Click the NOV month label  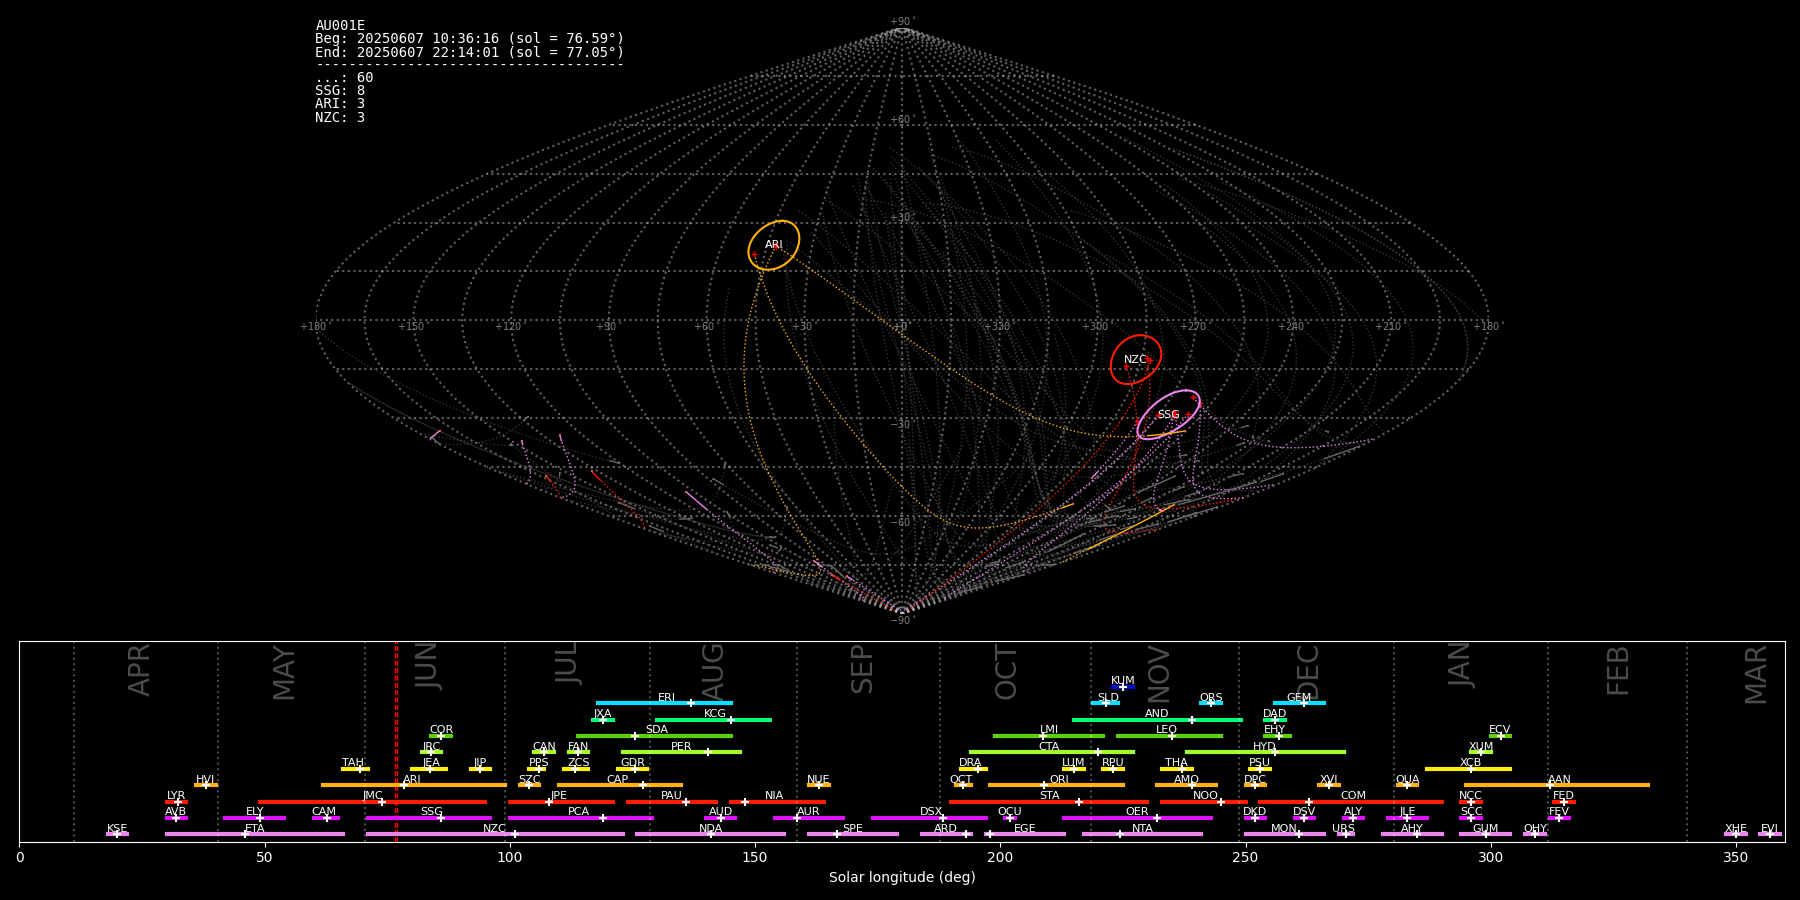pyautogui.click(x=1159, y=673)
